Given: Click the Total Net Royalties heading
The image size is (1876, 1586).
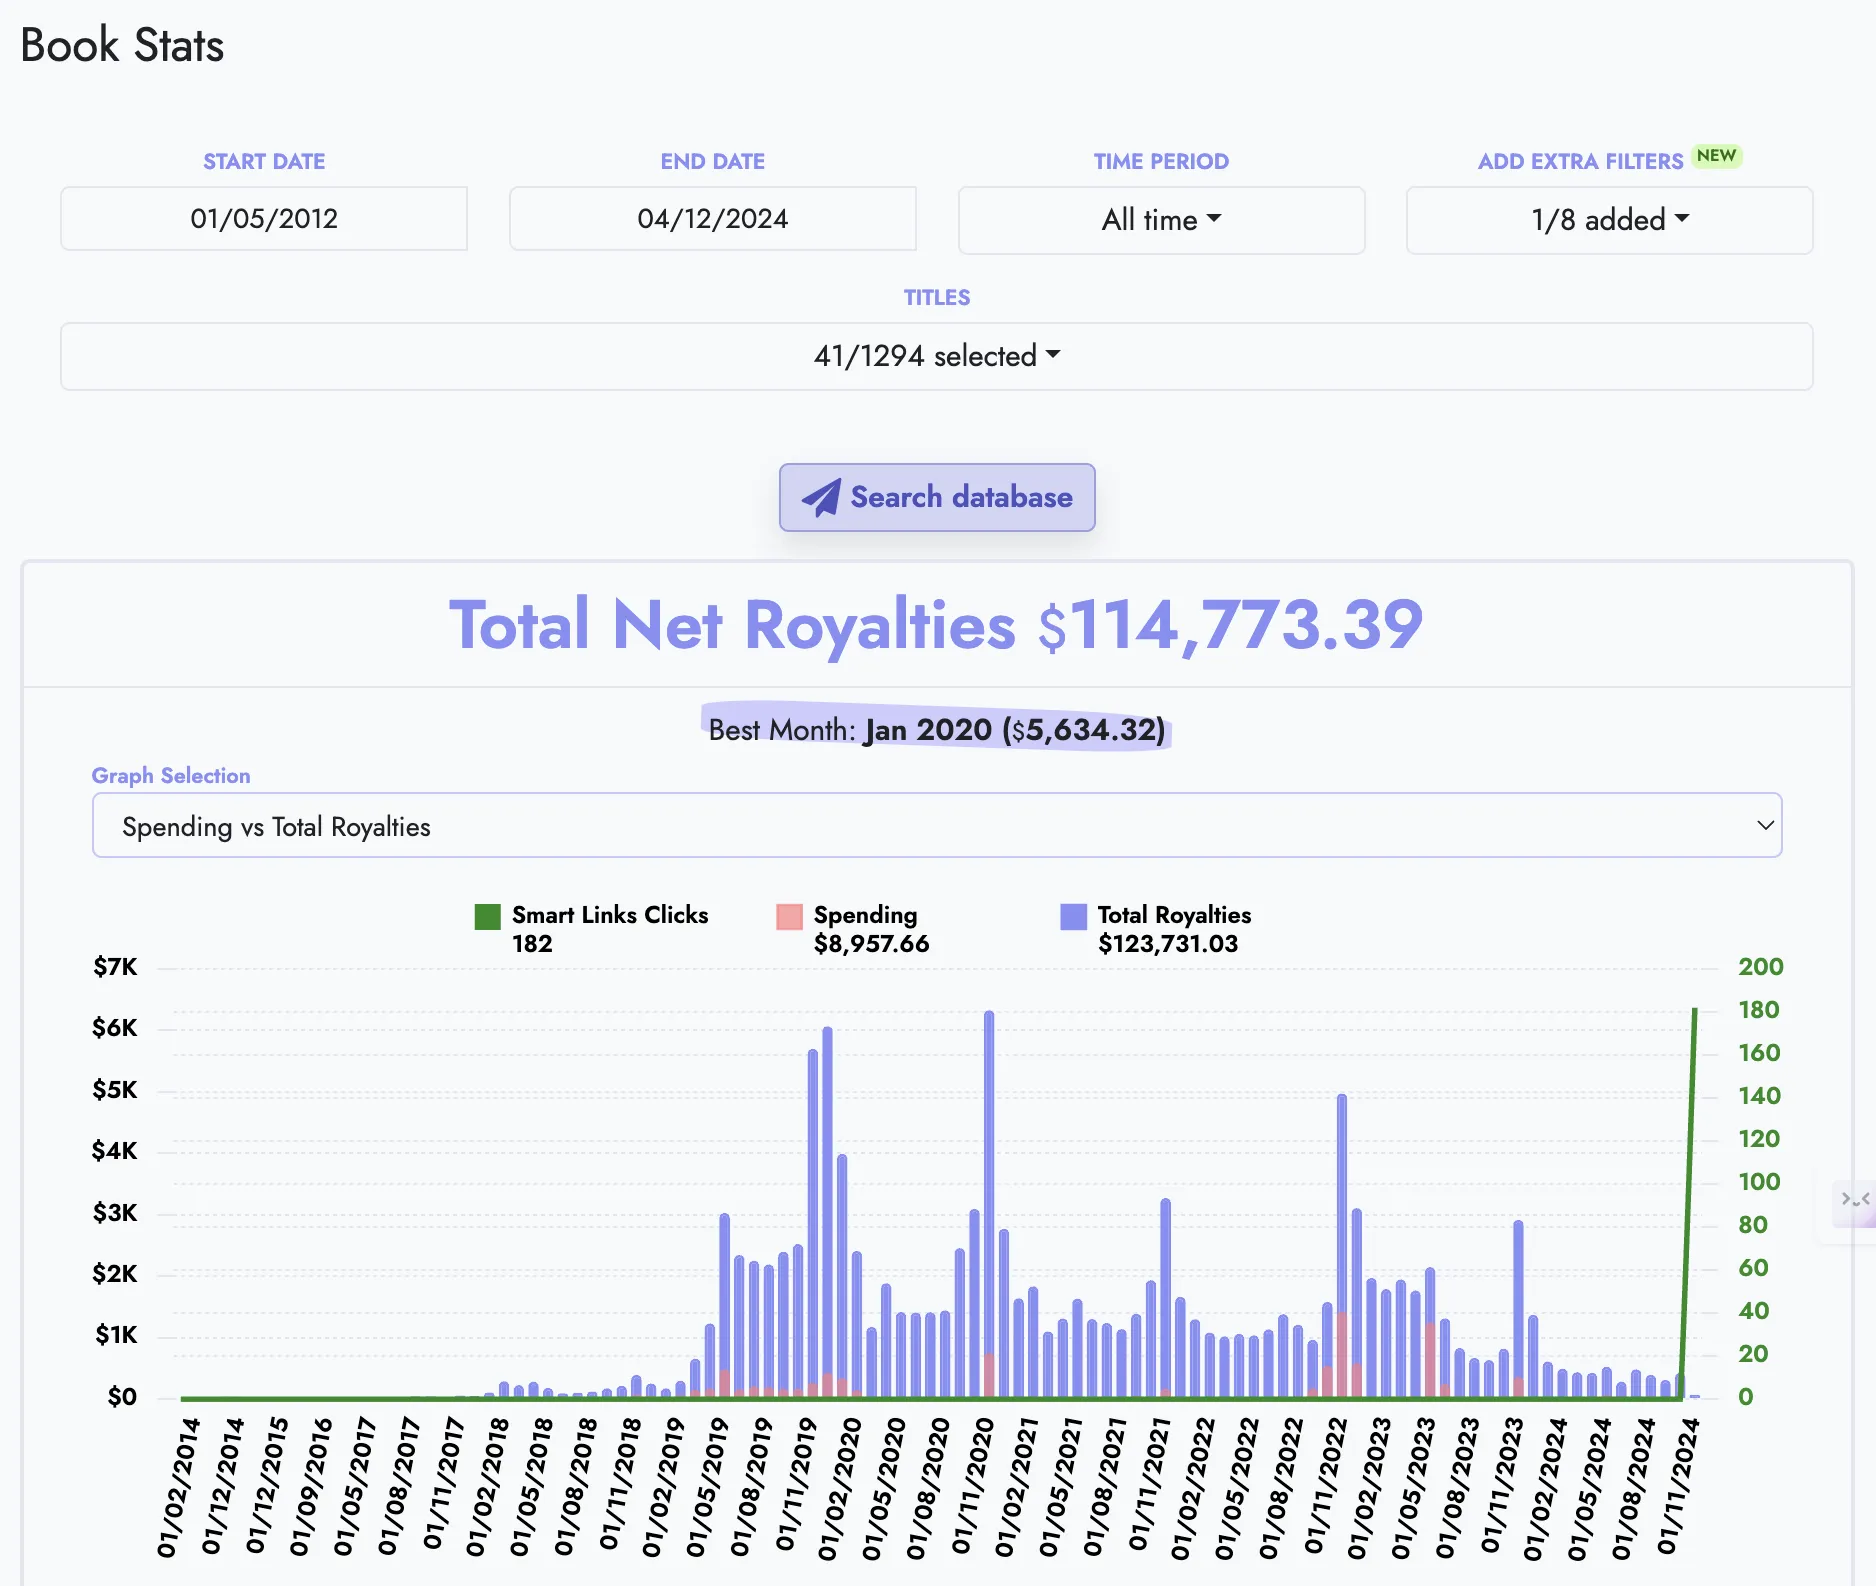Looking at the screenshot, I should (936, 626).
